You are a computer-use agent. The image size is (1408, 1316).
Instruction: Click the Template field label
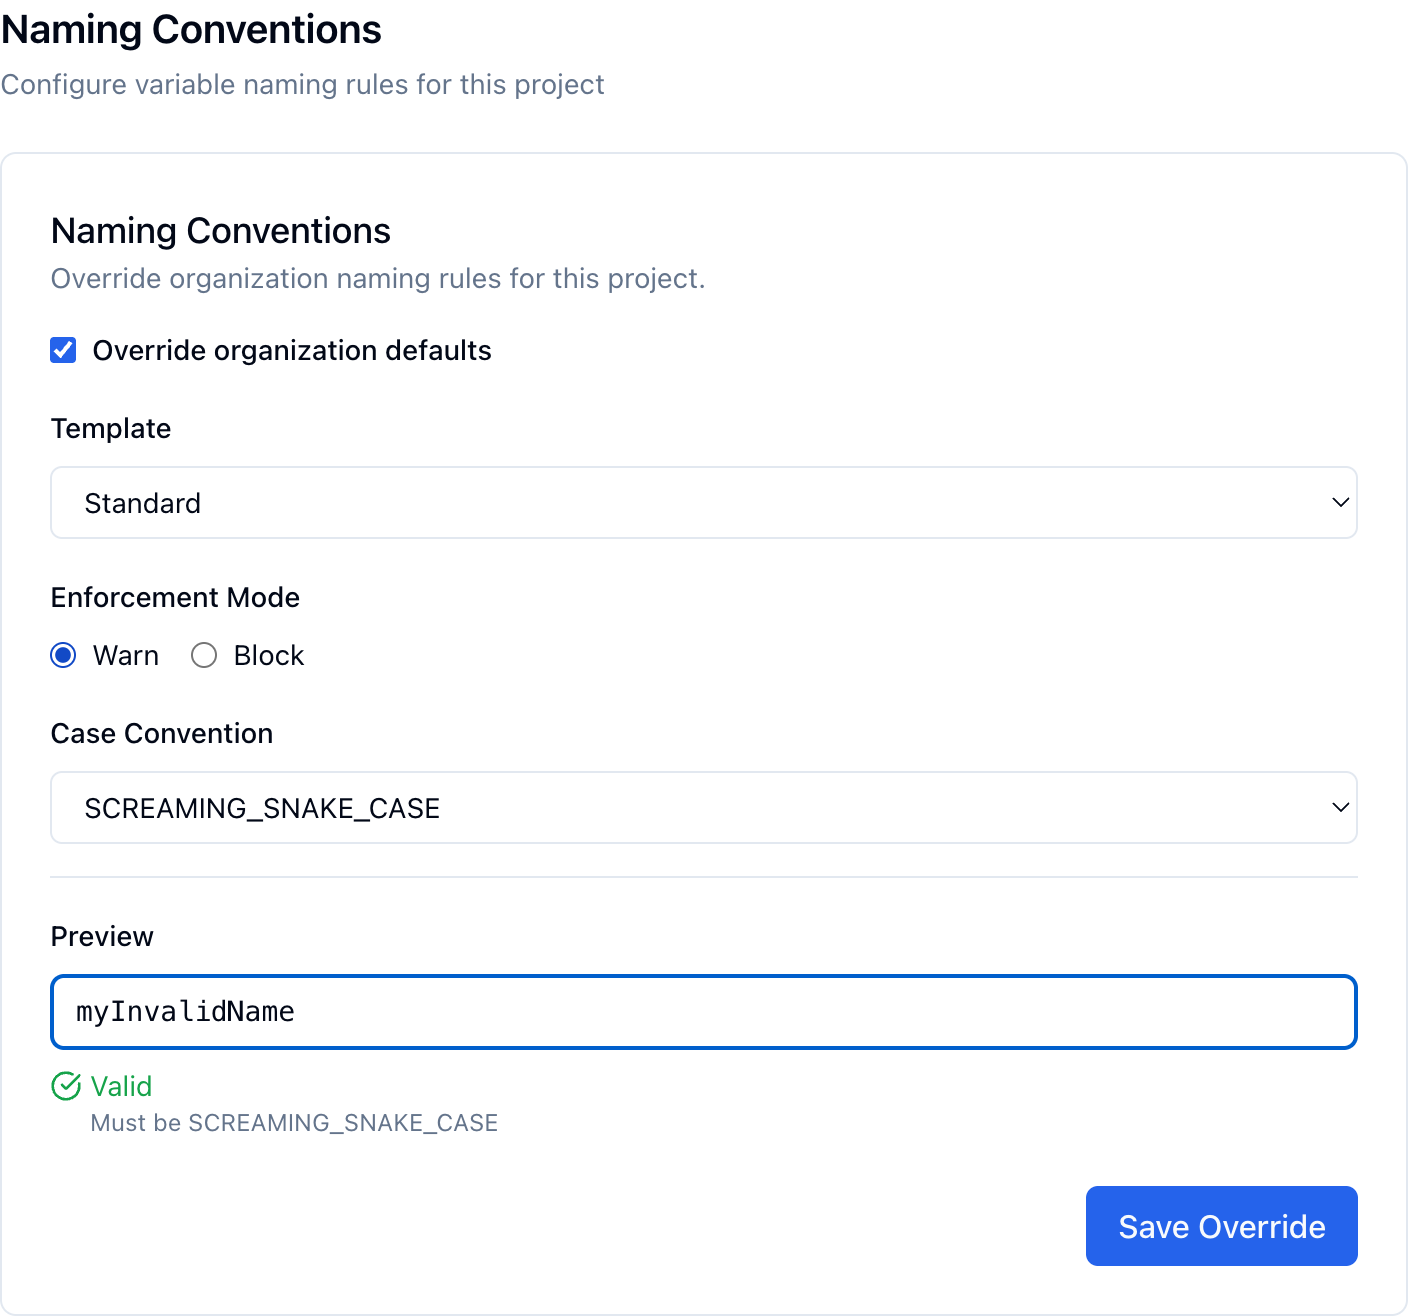point(111,429)
